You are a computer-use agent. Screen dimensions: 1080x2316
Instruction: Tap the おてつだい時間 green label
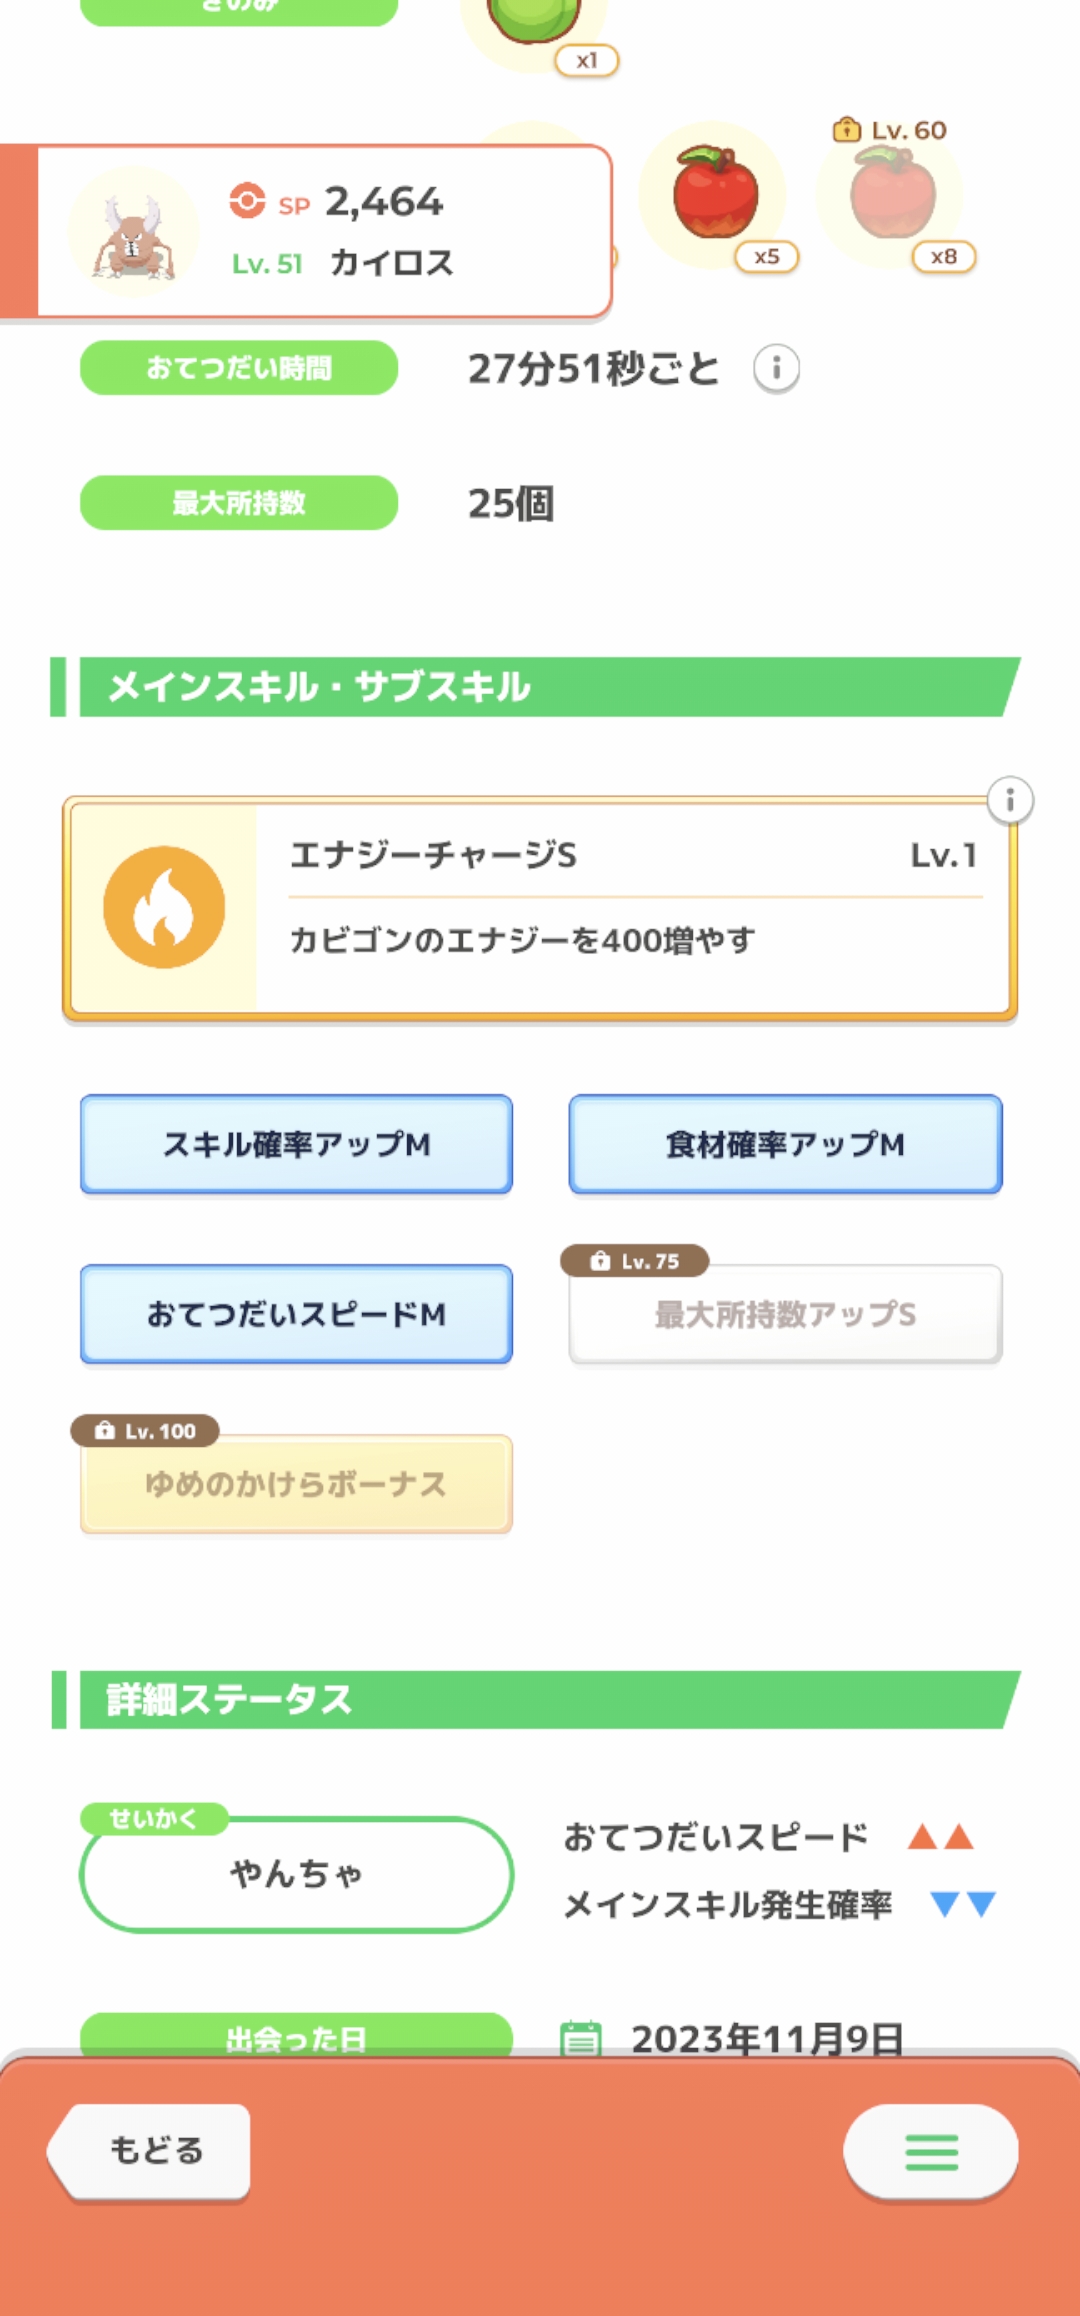coord(239,368)
